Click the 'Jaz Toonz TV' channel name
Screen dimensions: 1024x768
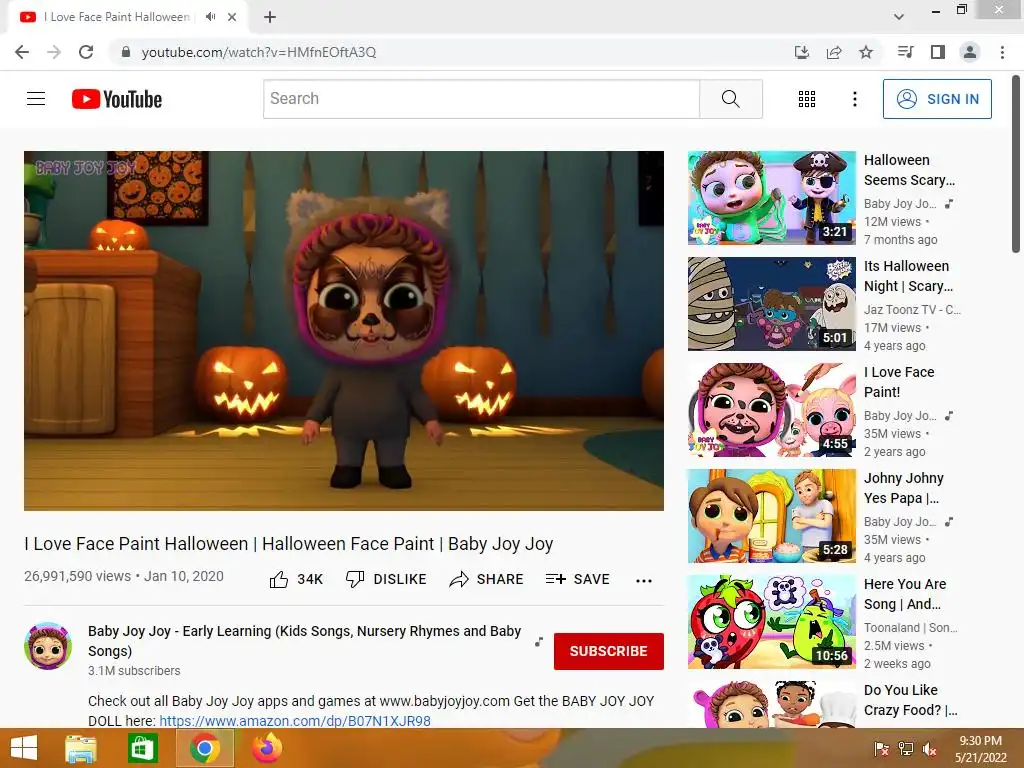pyautogui.click(x=912, y=310)
